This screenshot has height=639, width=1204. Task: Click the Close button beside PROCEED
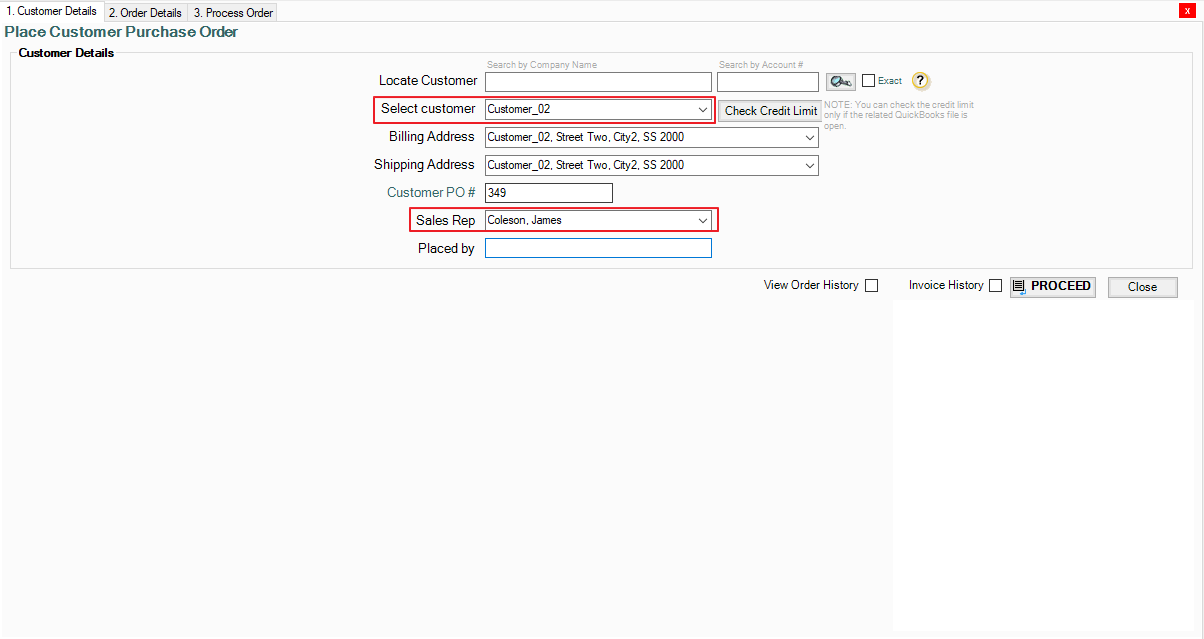[1142, 287]
